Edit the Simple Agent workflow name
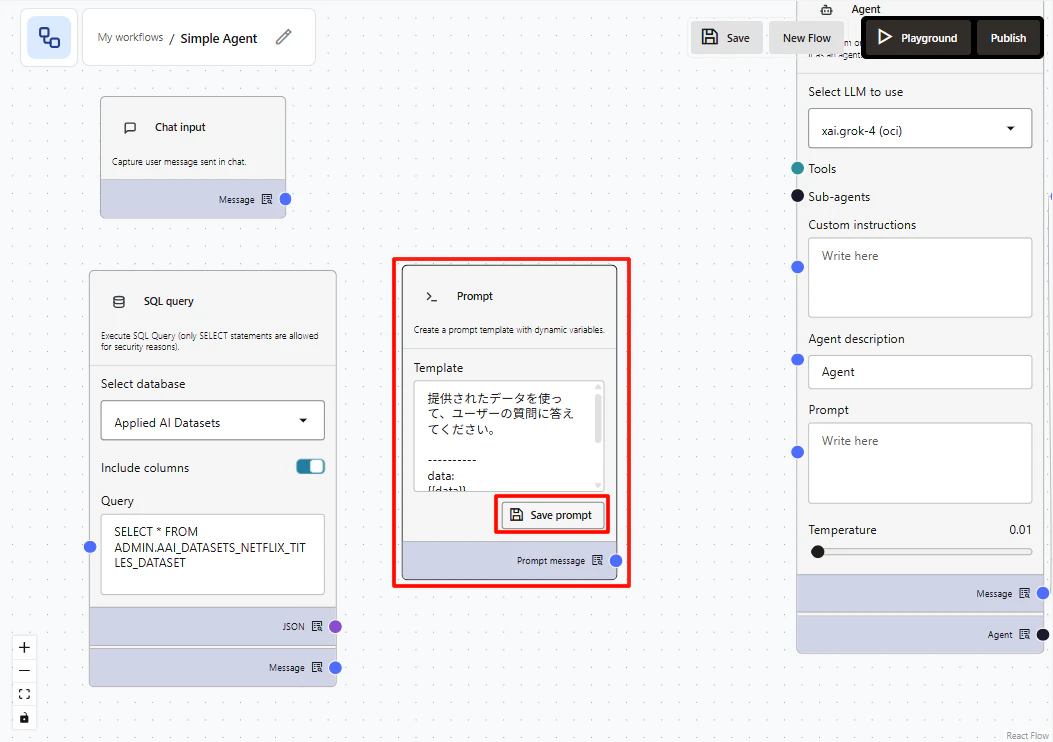Image resolution: width=1053 pixels, height=742 pixels. point(283,37)
